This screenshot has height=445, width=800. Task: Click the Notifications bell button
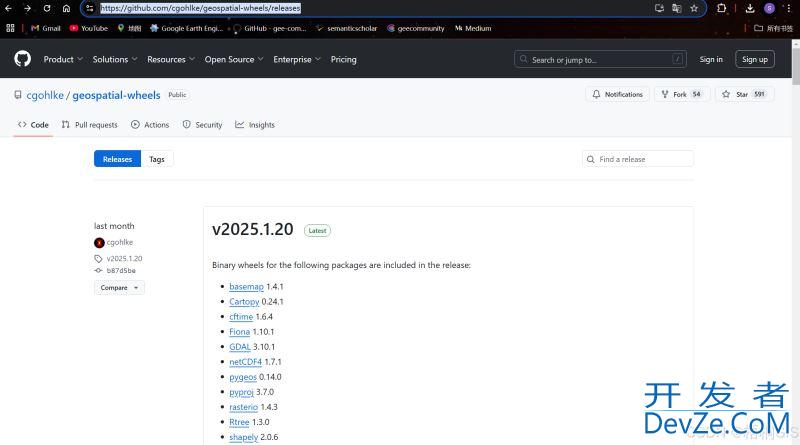point(617,94)
